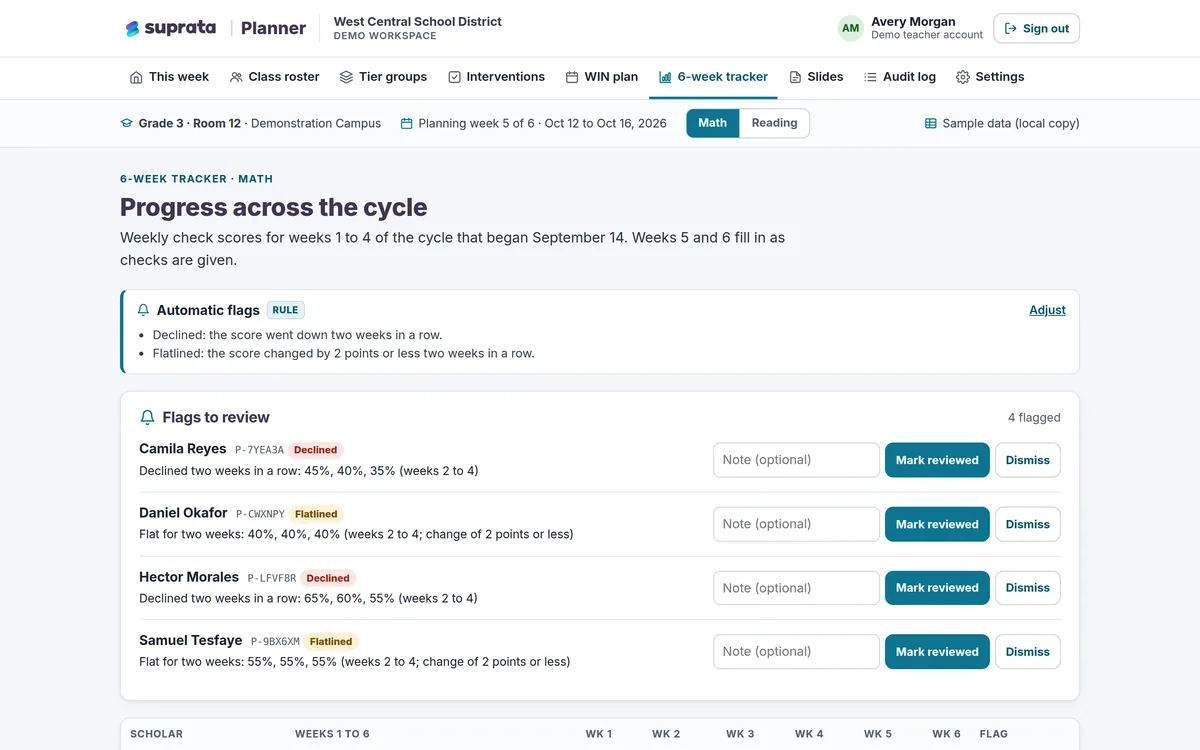This screenshot has height=750, width=1200.
Task: Click the Adjust link for automatic flags
Action: [x=1047, y=310]
